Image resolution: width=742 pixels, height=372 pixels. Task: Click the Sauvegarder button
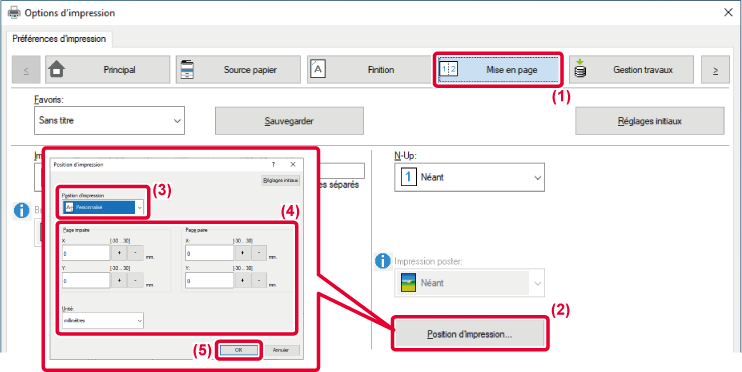click(289, 121)
